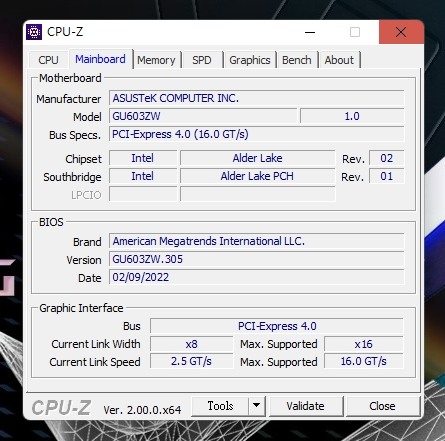The height and width of the screenshot is (441, 445).
Task: Expand the Tools dropdown arrow
Action: coord(256,406)
